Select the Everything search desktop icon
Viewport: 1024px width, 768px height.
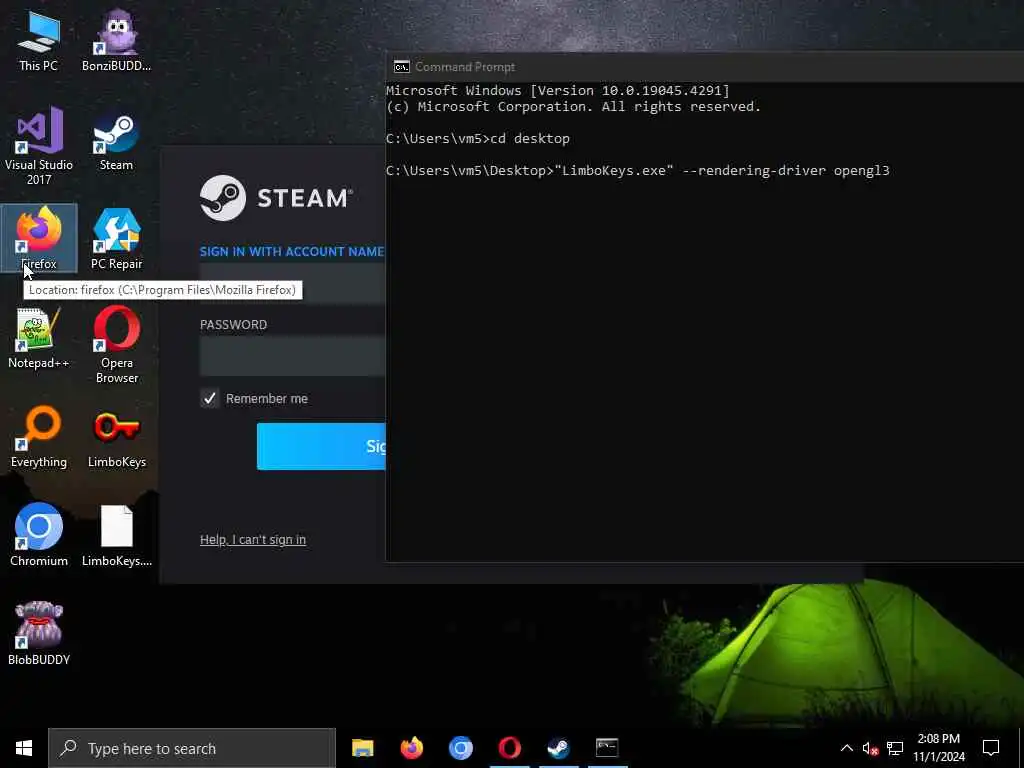tap(39, 437)
